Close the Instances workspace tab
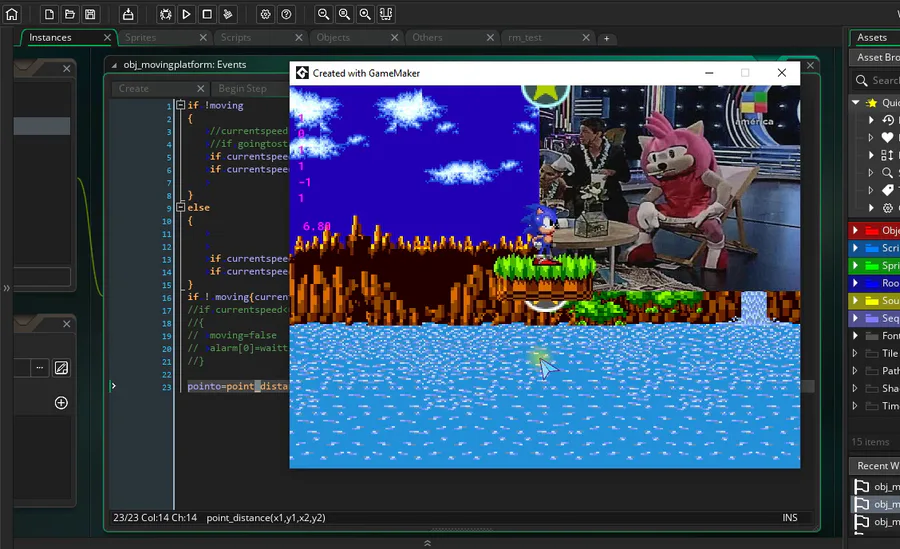 (x=107, y=37)
